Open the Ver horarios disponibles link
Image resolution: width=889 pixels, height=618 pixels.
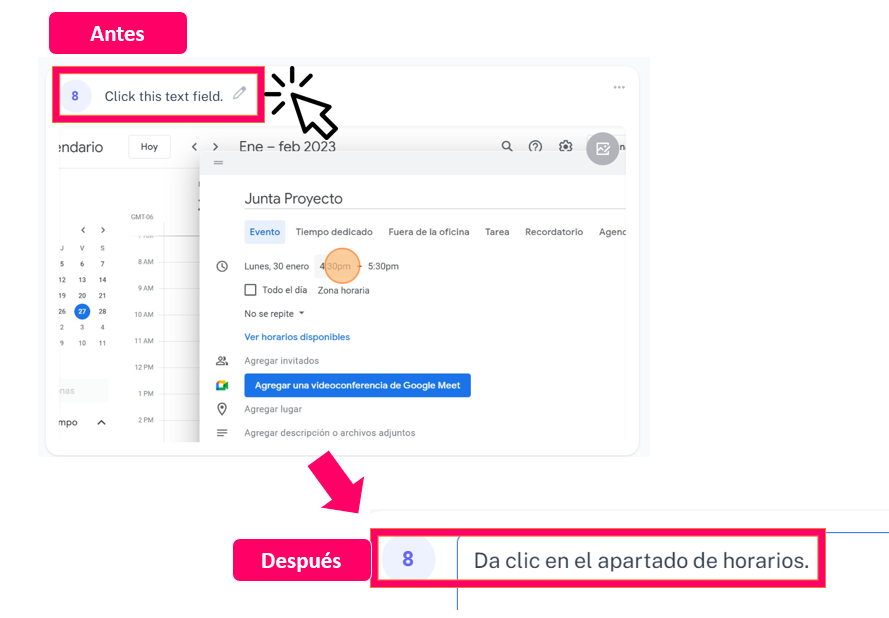click(297, 338)
